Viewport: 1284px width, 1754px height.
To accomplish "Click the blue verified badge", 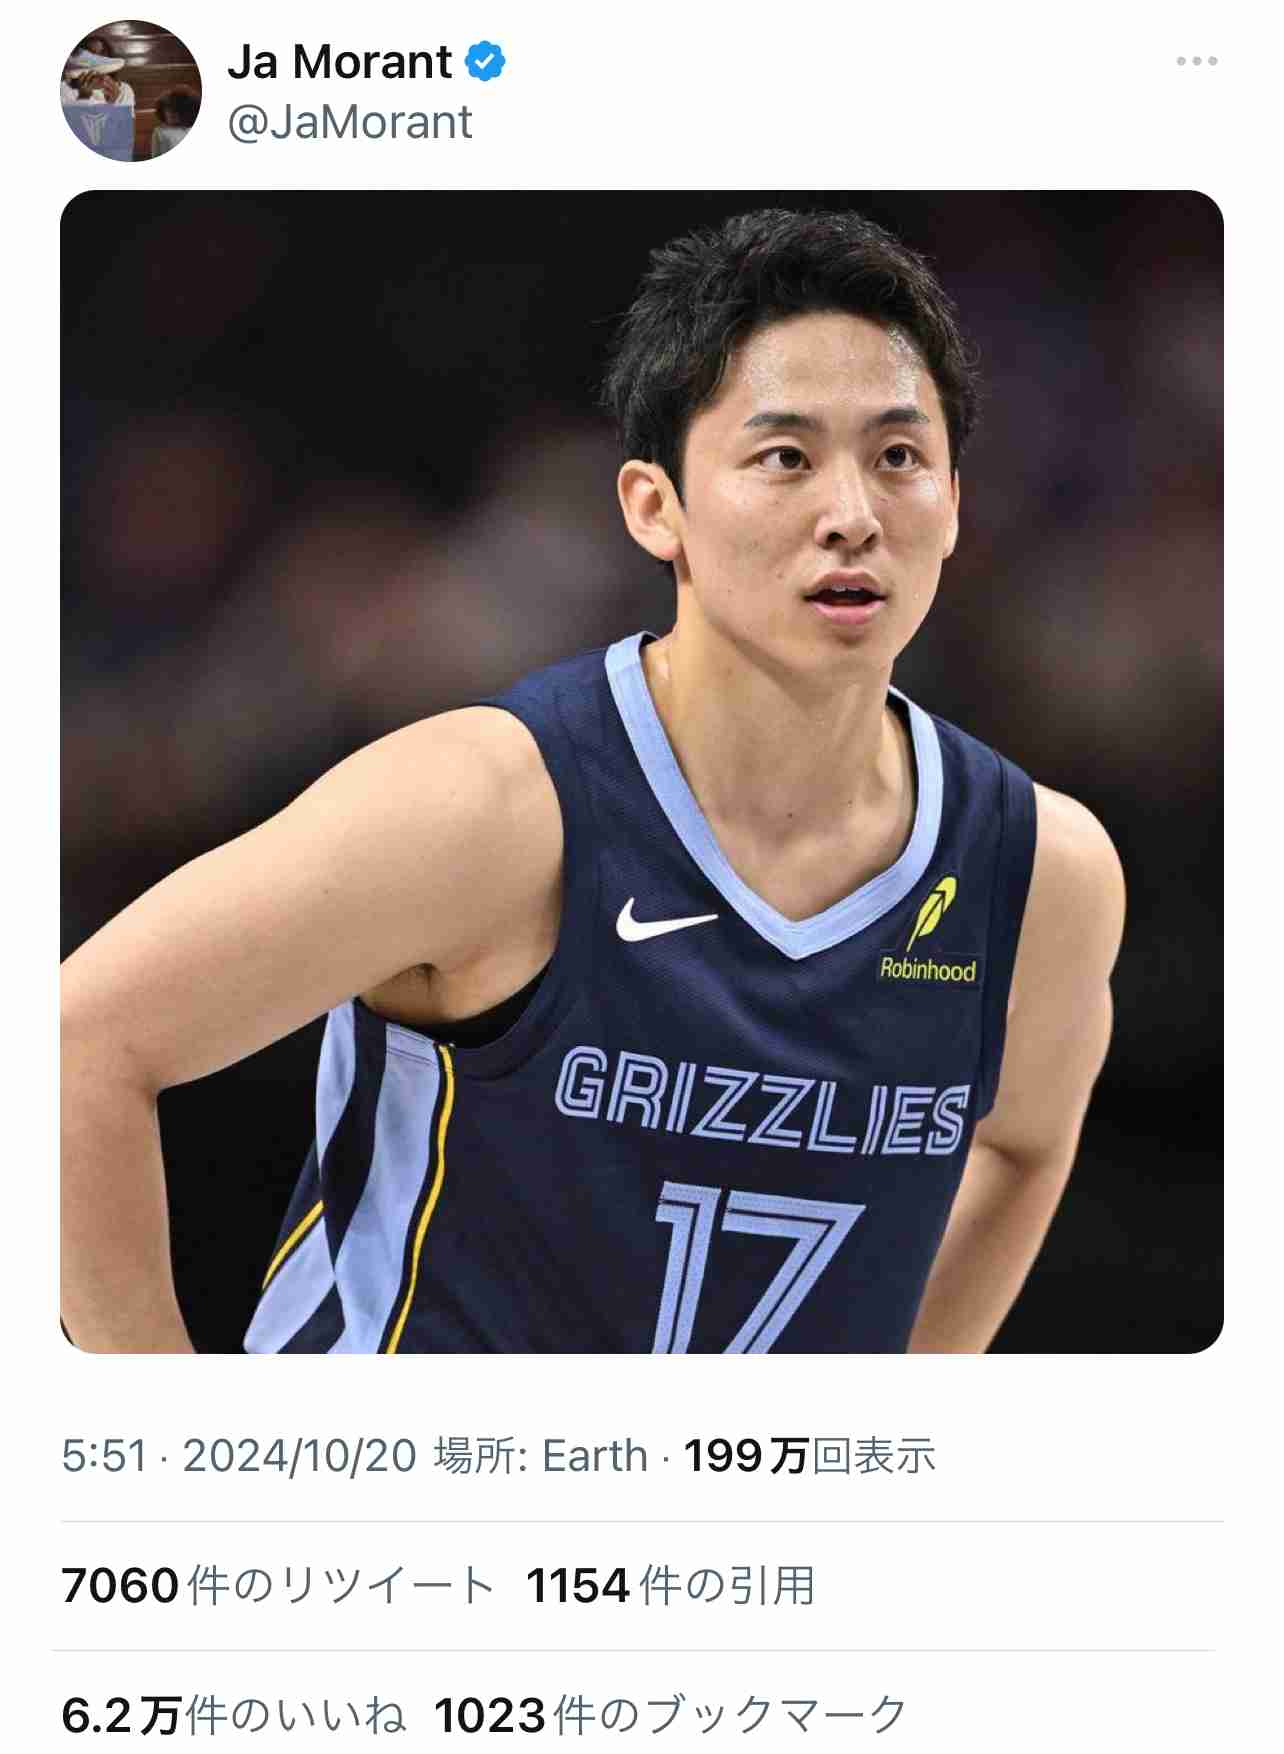I will [x=486, y=62].
